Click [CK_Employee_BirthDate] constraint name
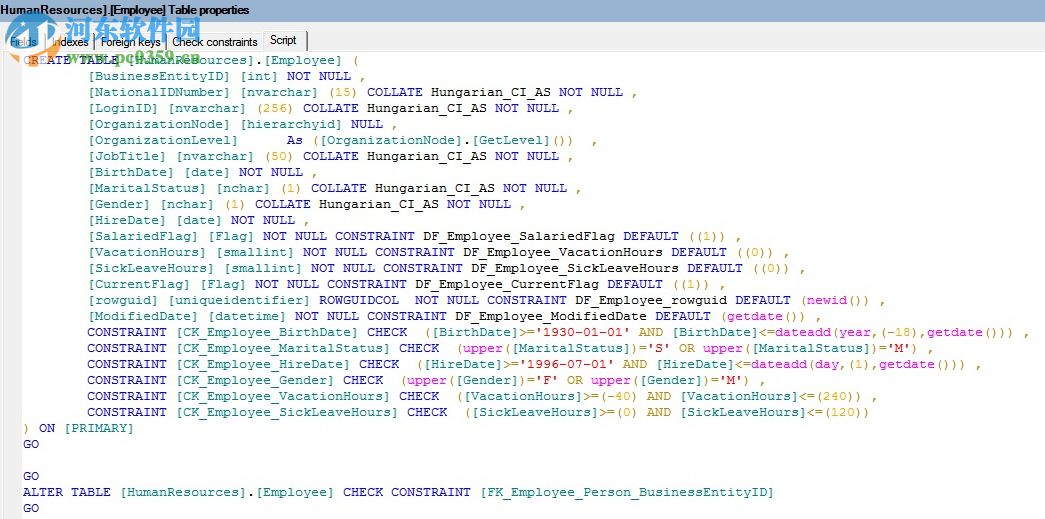The height and width of the screenshot is (519, 1045). (267, 332)
